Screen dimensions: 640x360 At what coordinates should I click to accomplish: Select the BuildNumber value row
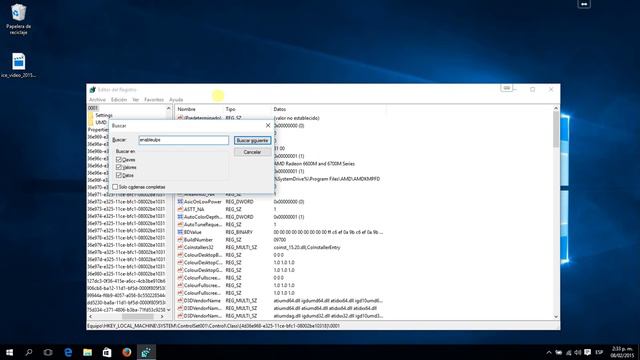[280, 240]
